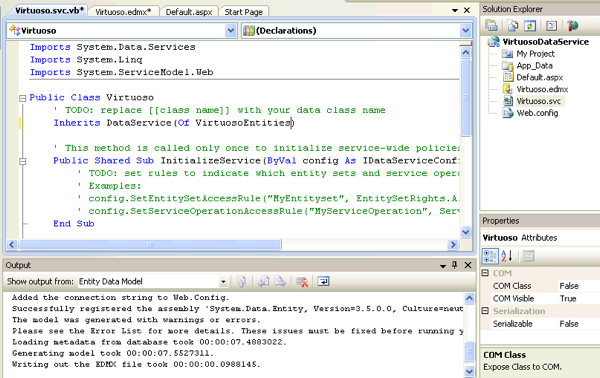Click Output panel scrollbar down arrow
Image resolution: width=600 pixels, height=378 pixels.
[470, 371]
